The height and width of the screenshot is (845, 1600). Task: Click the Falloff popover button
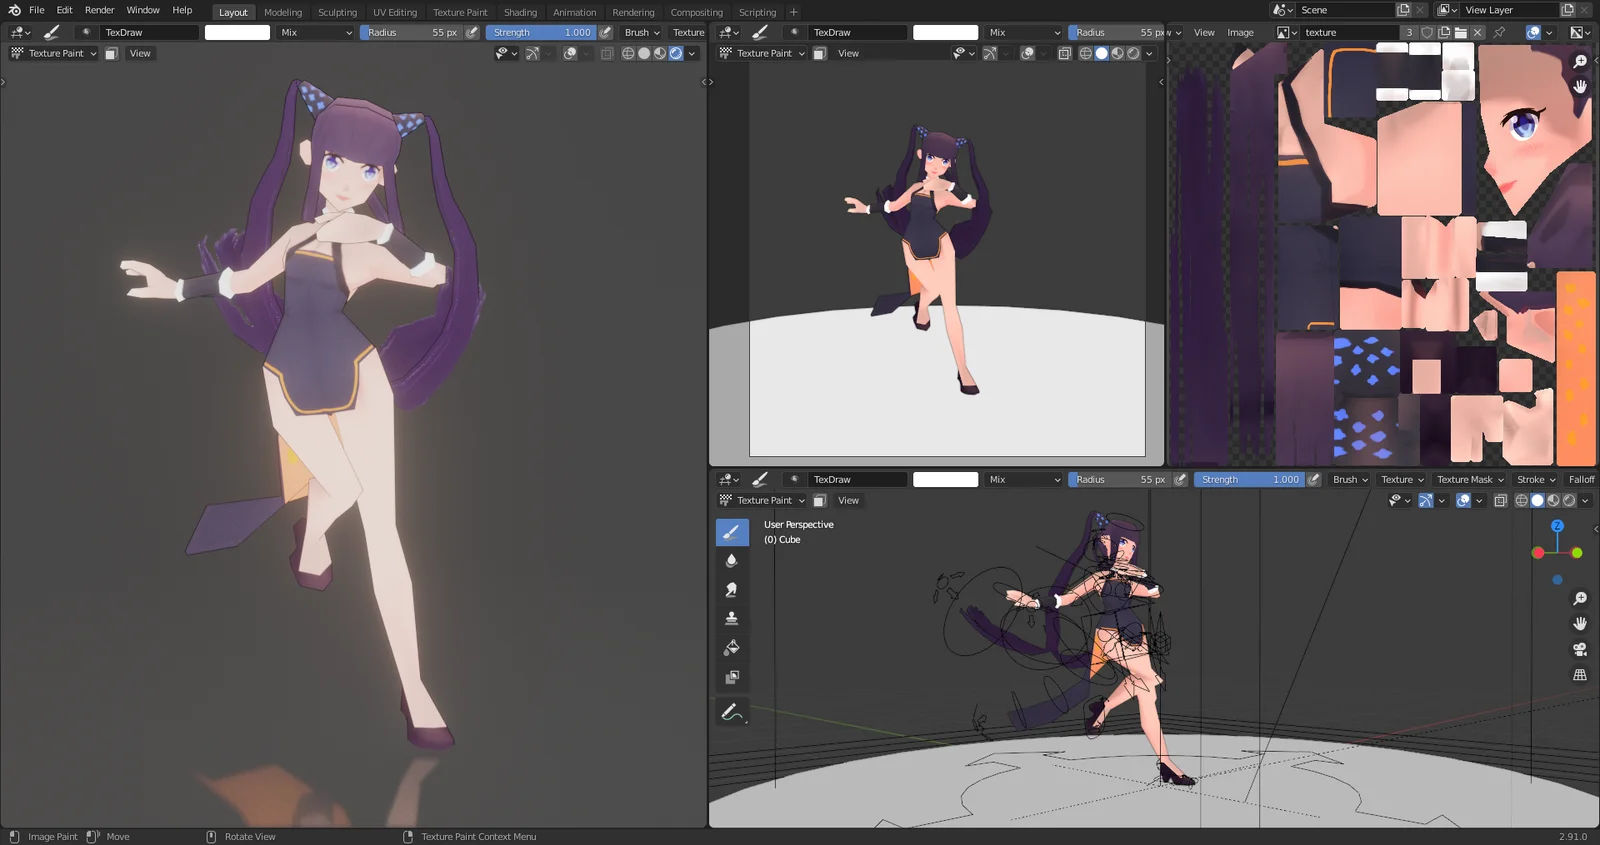pos(1581,479)
